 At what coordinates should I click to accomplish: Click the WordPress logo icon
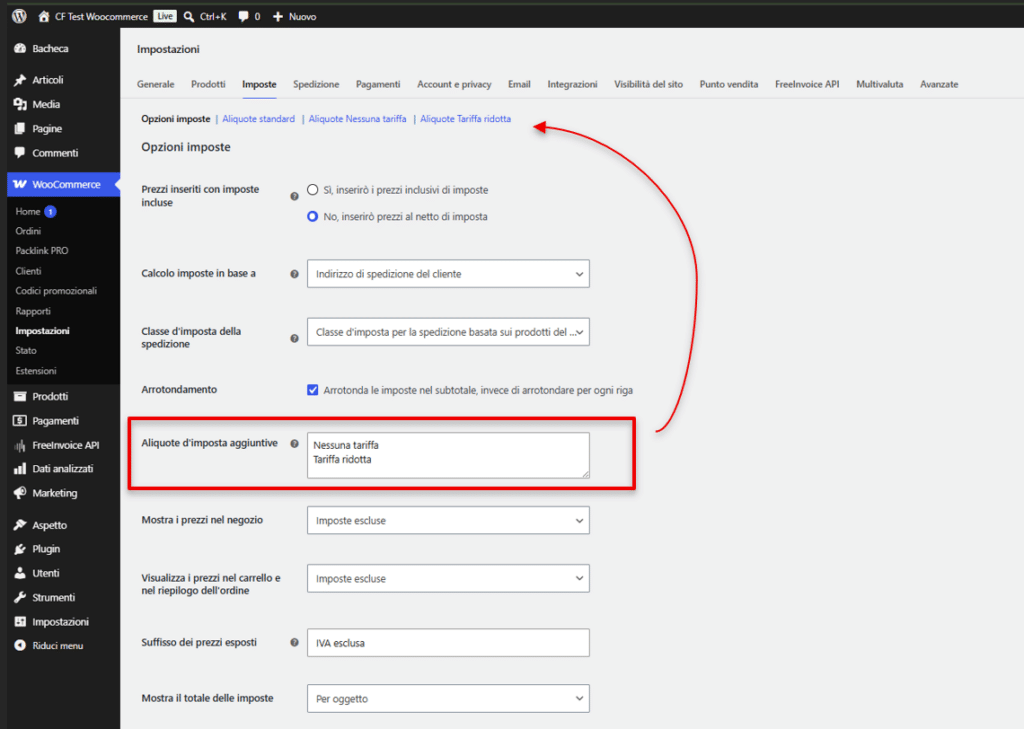point(20,16)
